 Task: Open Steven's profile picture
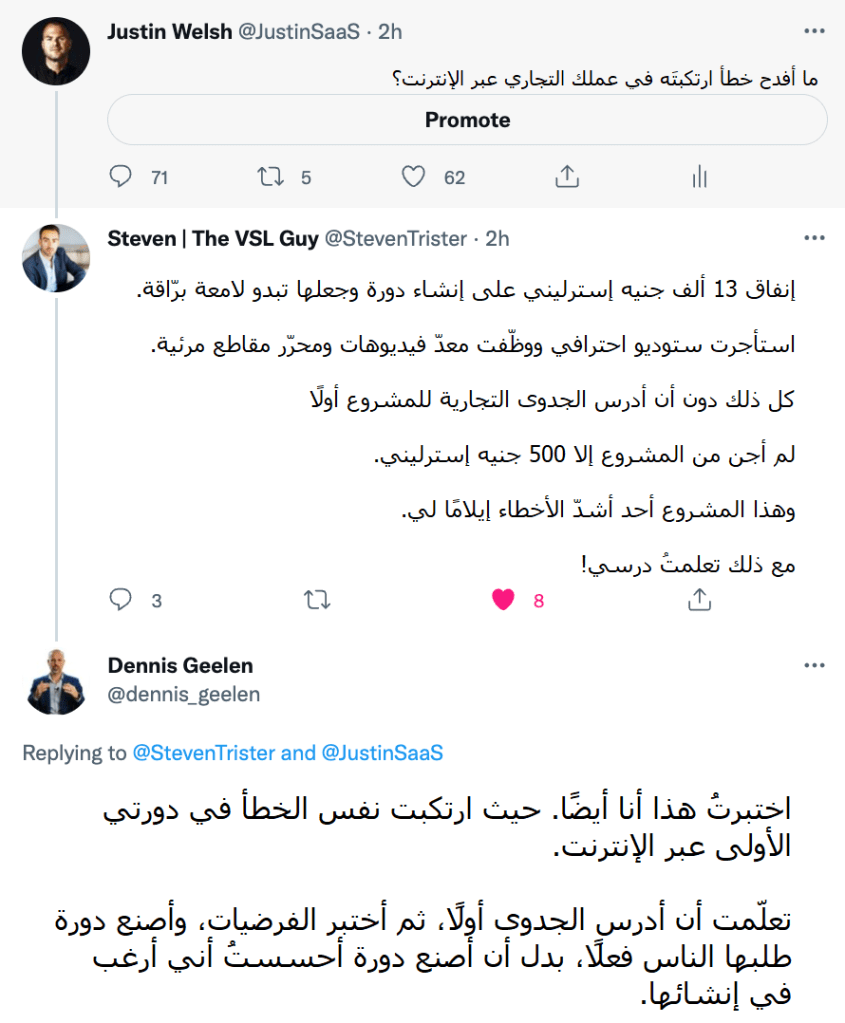[x=56, y=258]
